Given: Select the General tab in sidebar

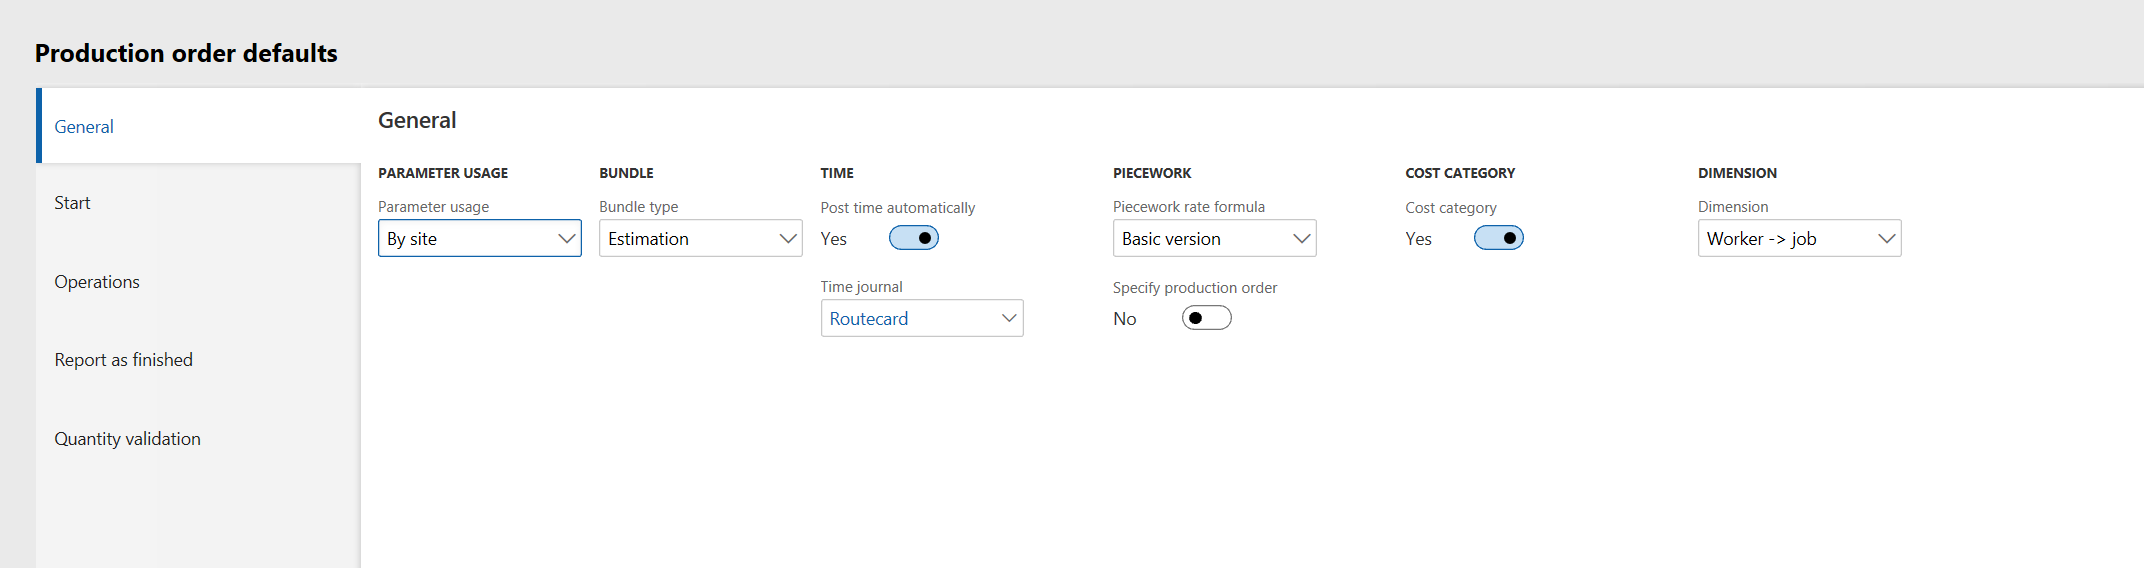Looking at the screenshot, I should pos(84,127).
